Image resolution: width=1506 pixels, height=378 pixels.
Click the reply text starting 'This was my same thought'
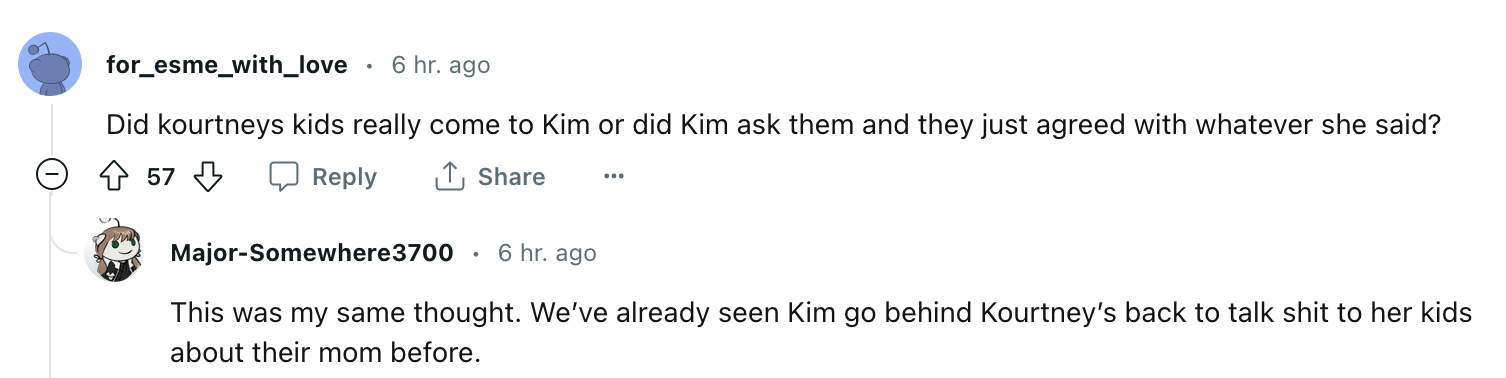click(x=821, y=332)
